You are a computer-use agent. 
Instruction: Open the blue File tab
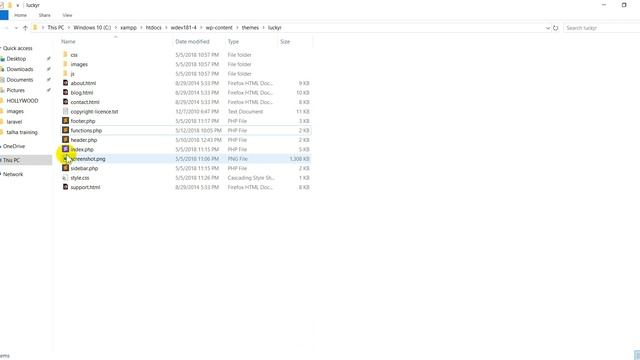click(x=4, y=15)
